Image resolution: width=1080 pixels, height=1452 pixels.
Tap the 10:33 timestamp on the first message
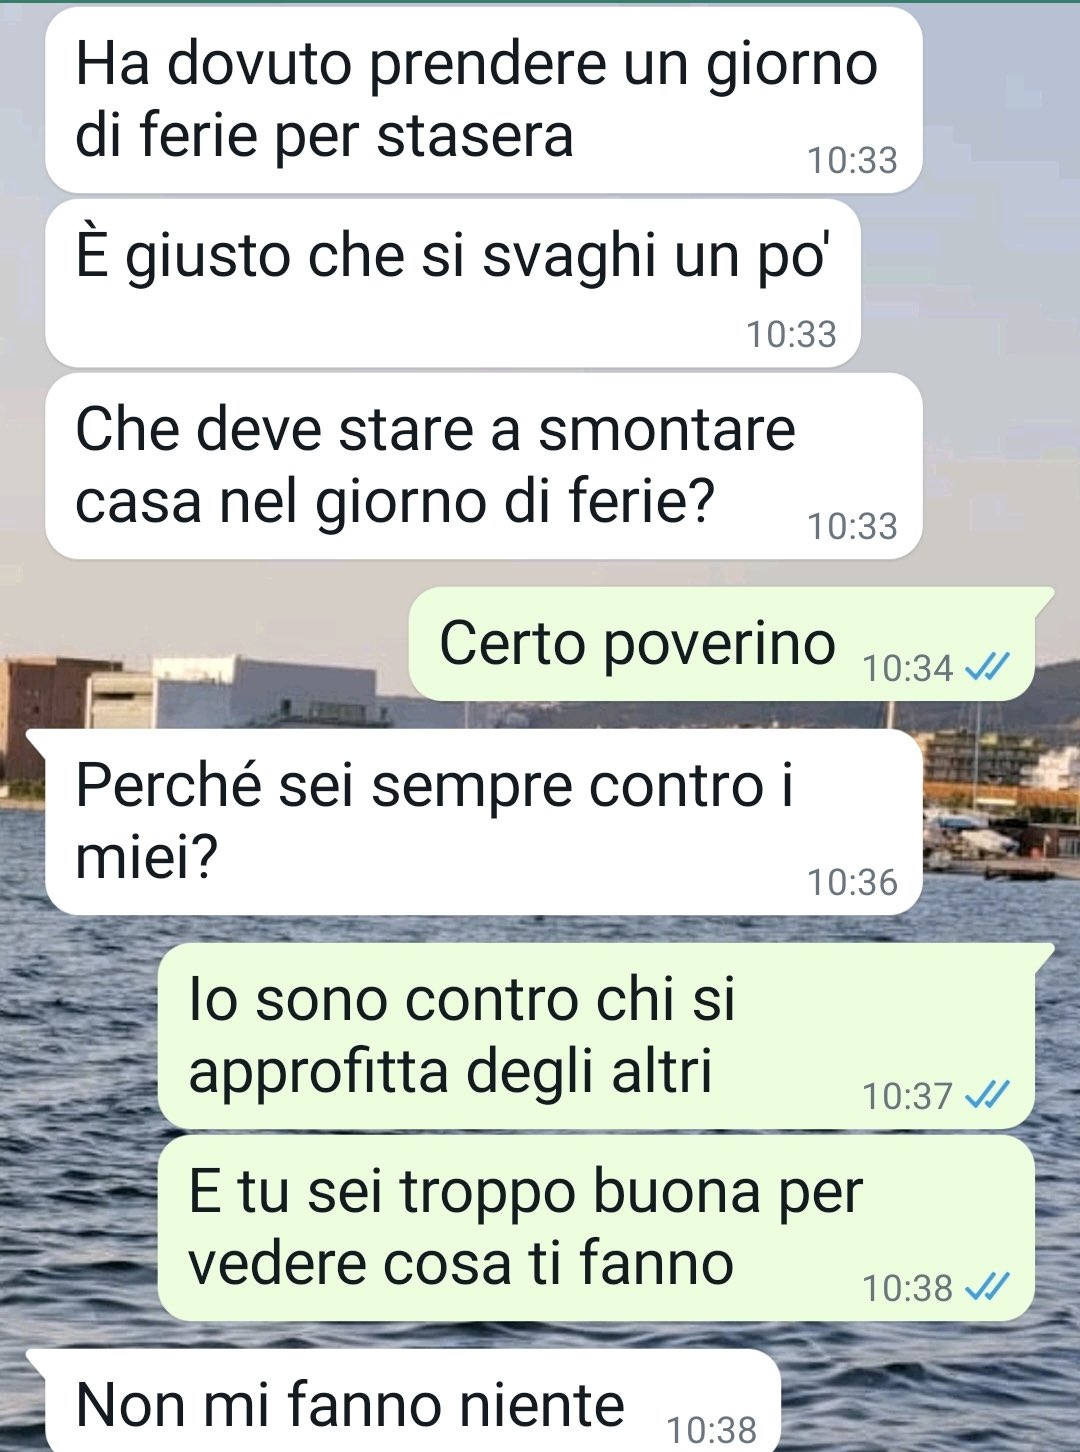tap(852, 160)
